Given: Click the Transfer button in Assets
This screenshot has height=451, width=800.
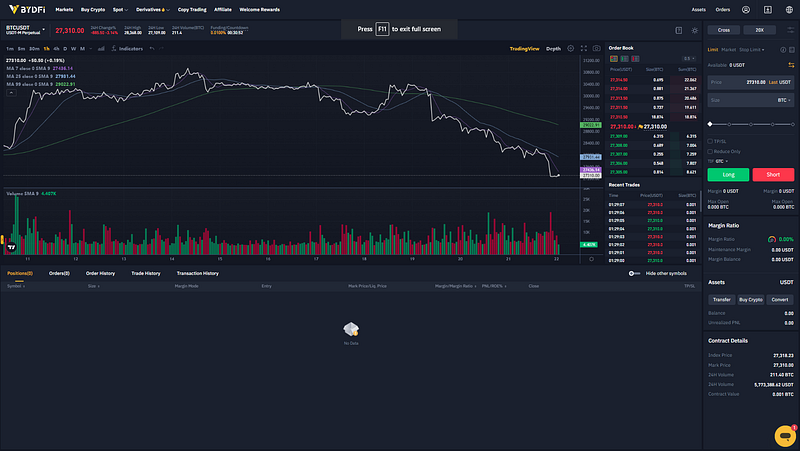Looking at the screenshot, I should tap(721, 300).
